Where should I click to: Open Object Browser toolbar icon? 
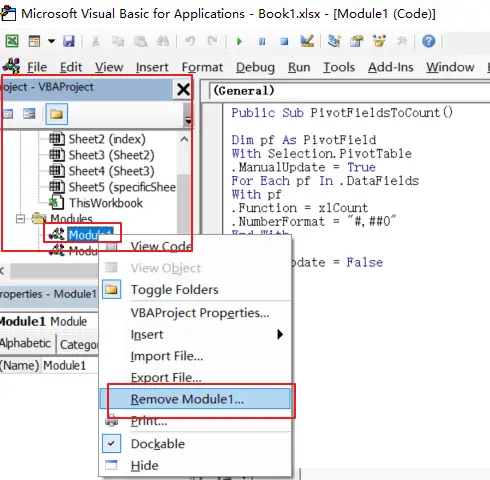[379, 41]
